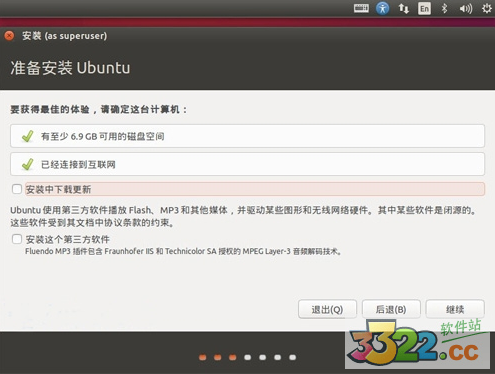Open the keyboard indicator in top panel
This screenshot has height=374, width=495.
[x=361, y=8]
